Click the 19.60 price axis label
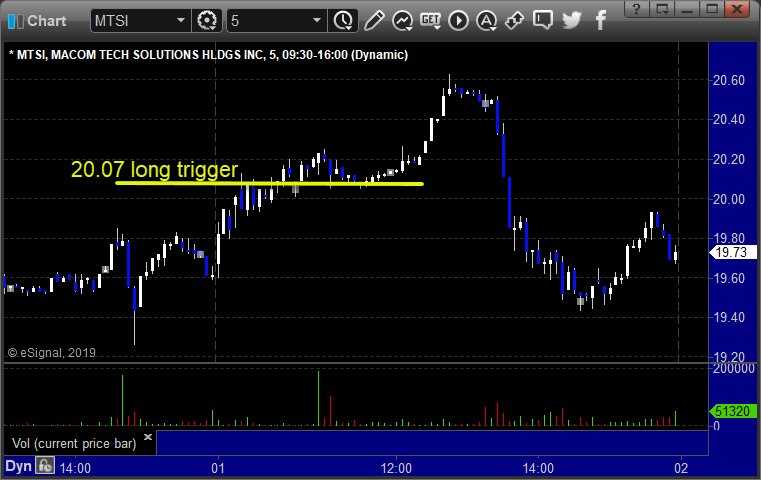This screenshot has height=480, width=761. point(728,278)
